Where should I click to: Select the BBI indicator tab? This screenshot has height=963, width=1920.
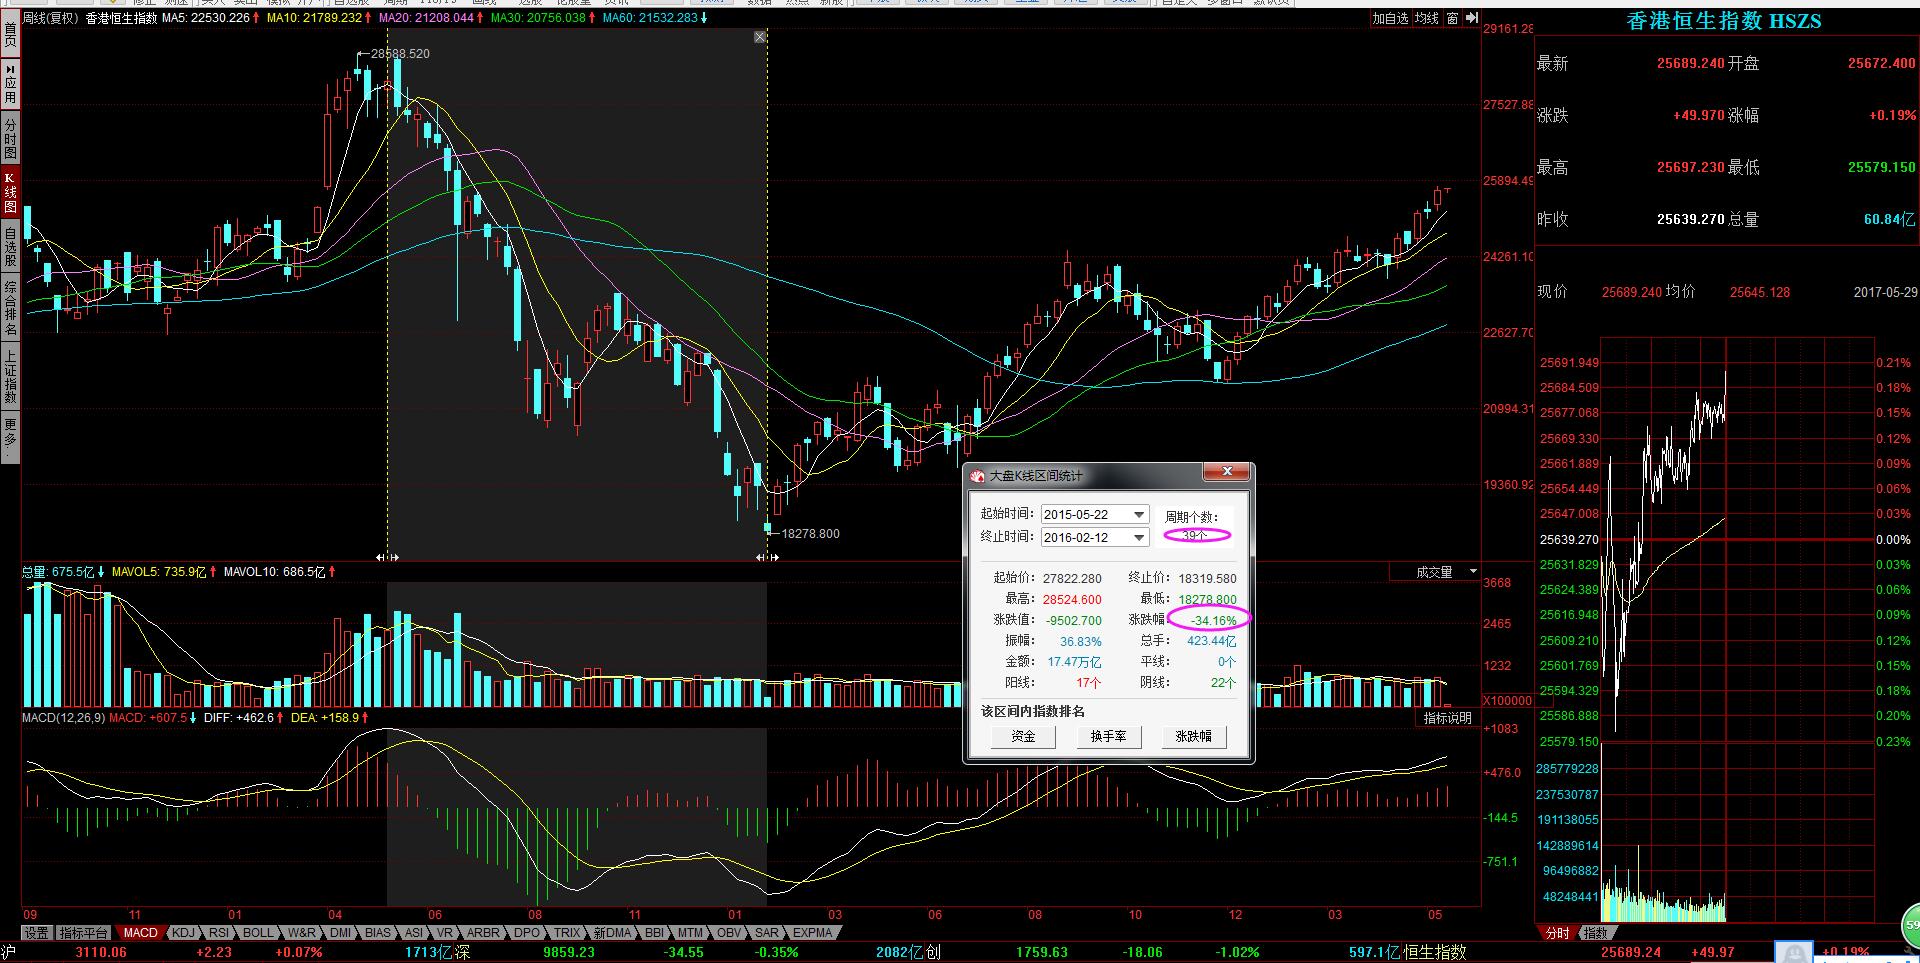pyautogui.click(x=654, y=933)
